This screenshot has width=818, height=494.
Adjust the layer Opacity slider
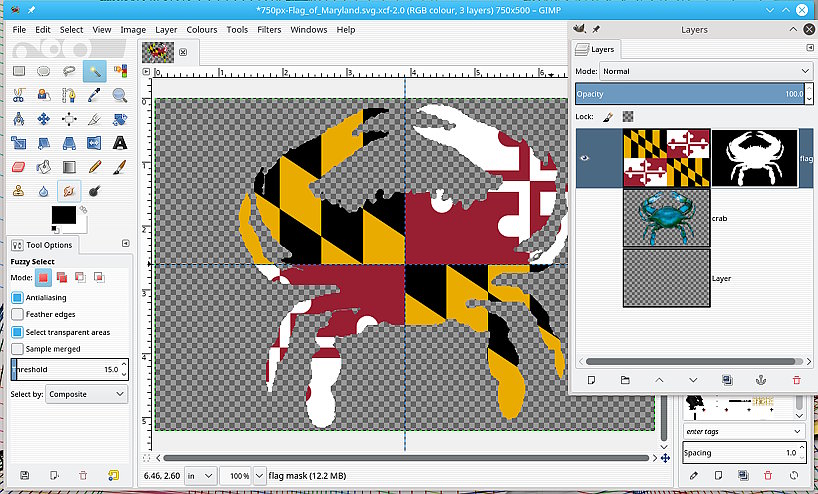(690, 94)
